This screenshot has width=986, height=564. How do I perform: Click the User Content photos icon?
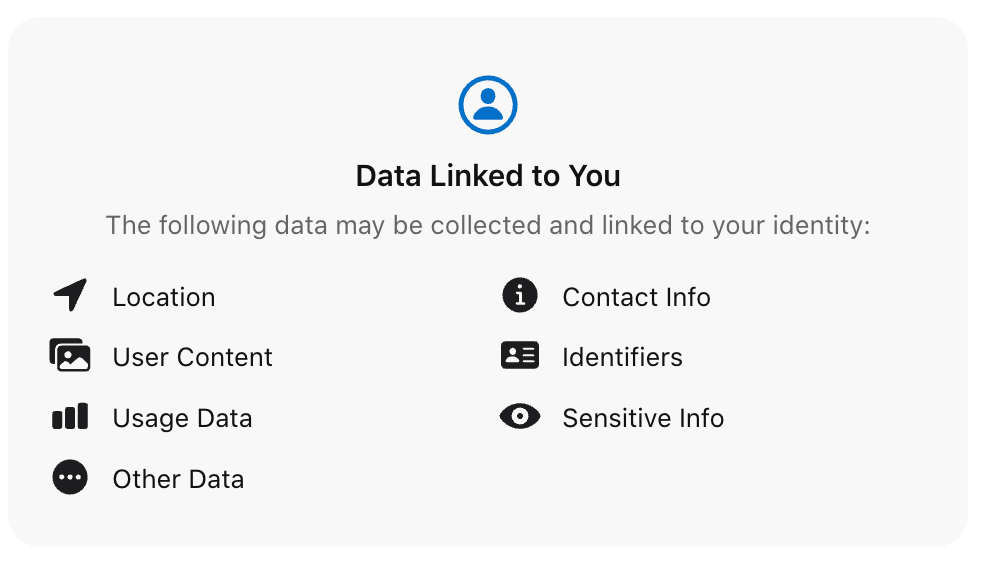pos(70,356)
